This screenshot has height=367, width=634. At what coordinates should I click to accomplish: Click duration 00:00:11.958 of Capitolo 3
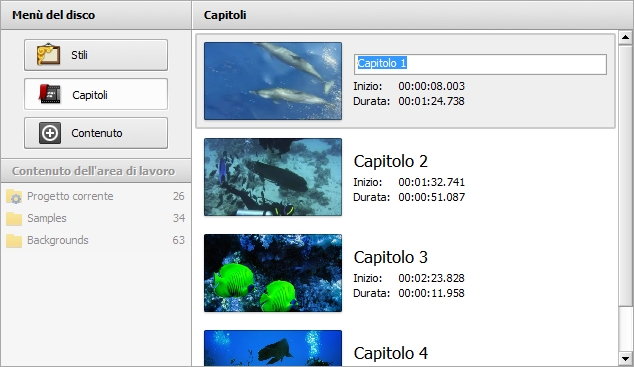pyautogui.click(x=431, y=293)
